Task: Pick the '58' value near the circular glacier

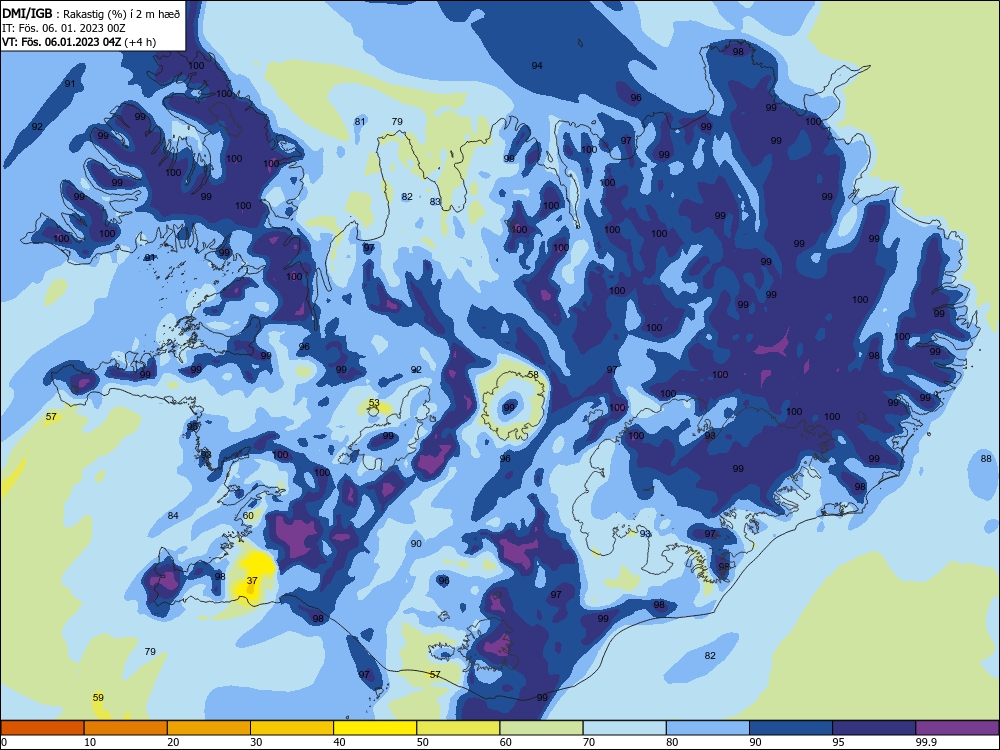Action: coord(533,374)
